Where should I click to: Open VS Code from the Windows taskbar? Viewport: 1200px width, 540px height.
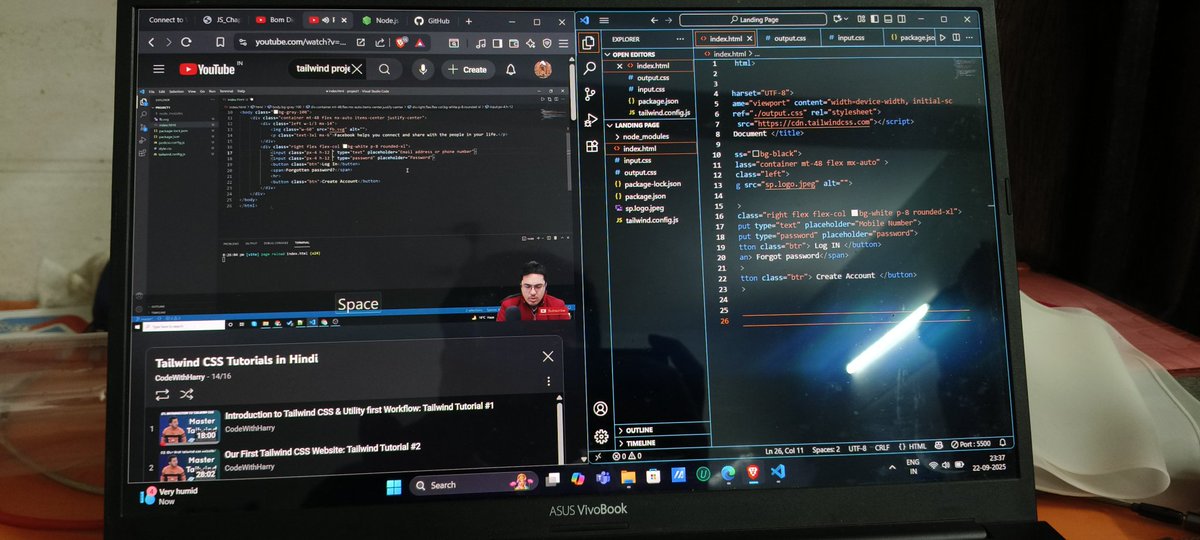click(779, 470)
